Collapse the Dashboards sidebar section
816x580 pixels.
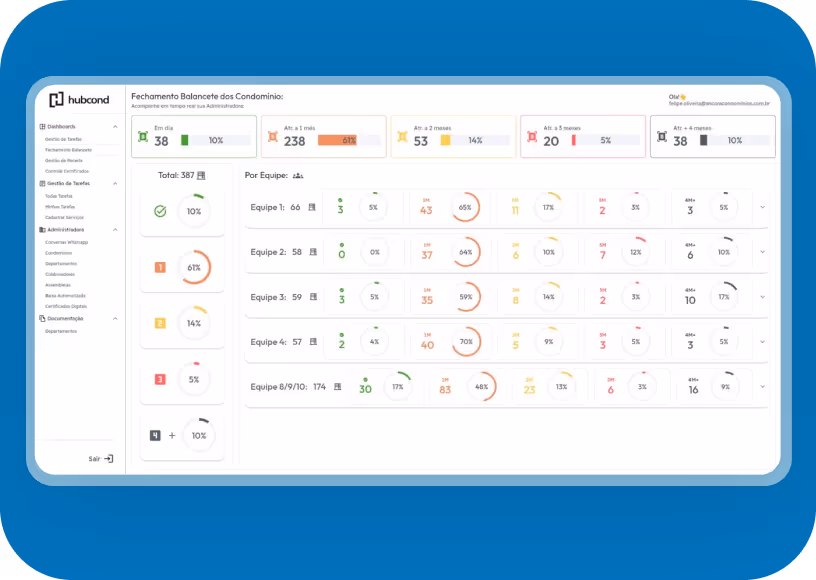[x=115, y=127]
